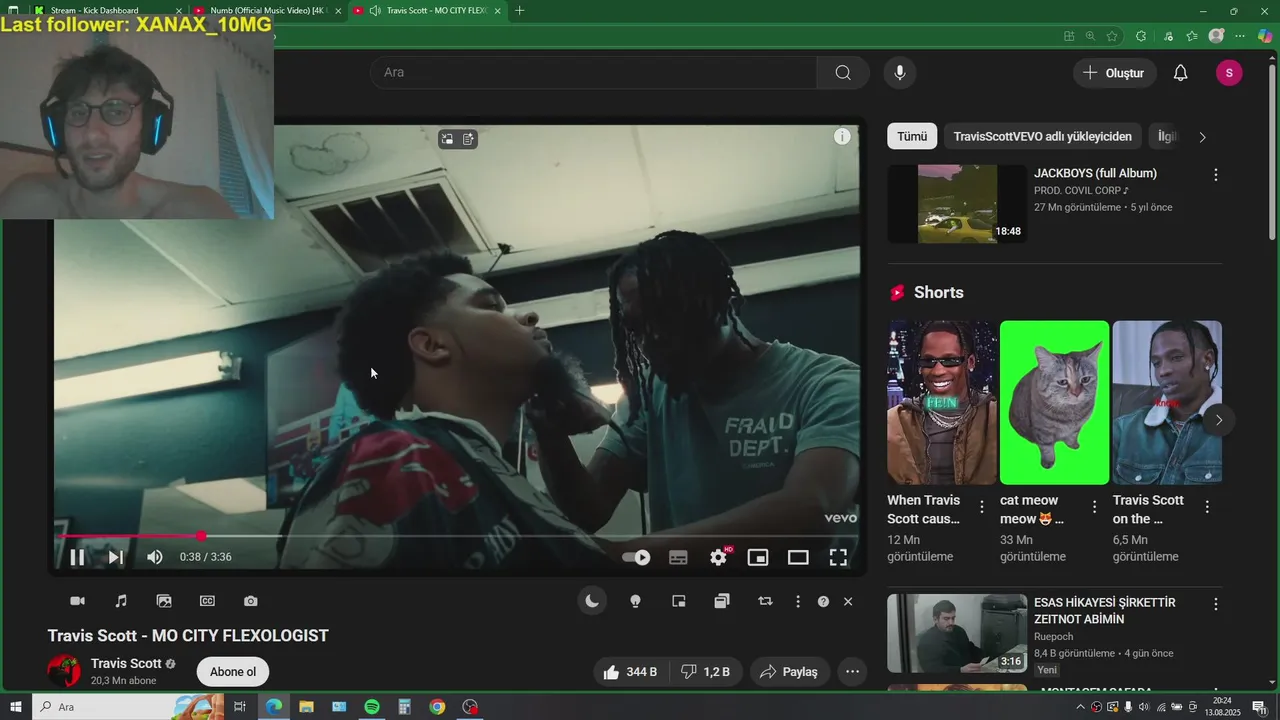Enter full screen mode
The width and height of the screenshot is (1280, 720).
838,558
